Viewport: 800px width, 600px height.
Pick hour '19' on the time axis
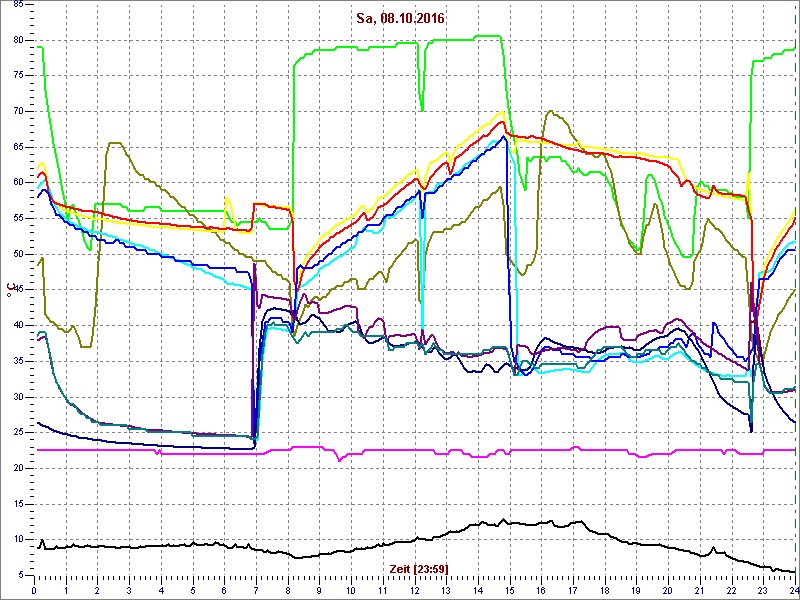tap(637, 590)
